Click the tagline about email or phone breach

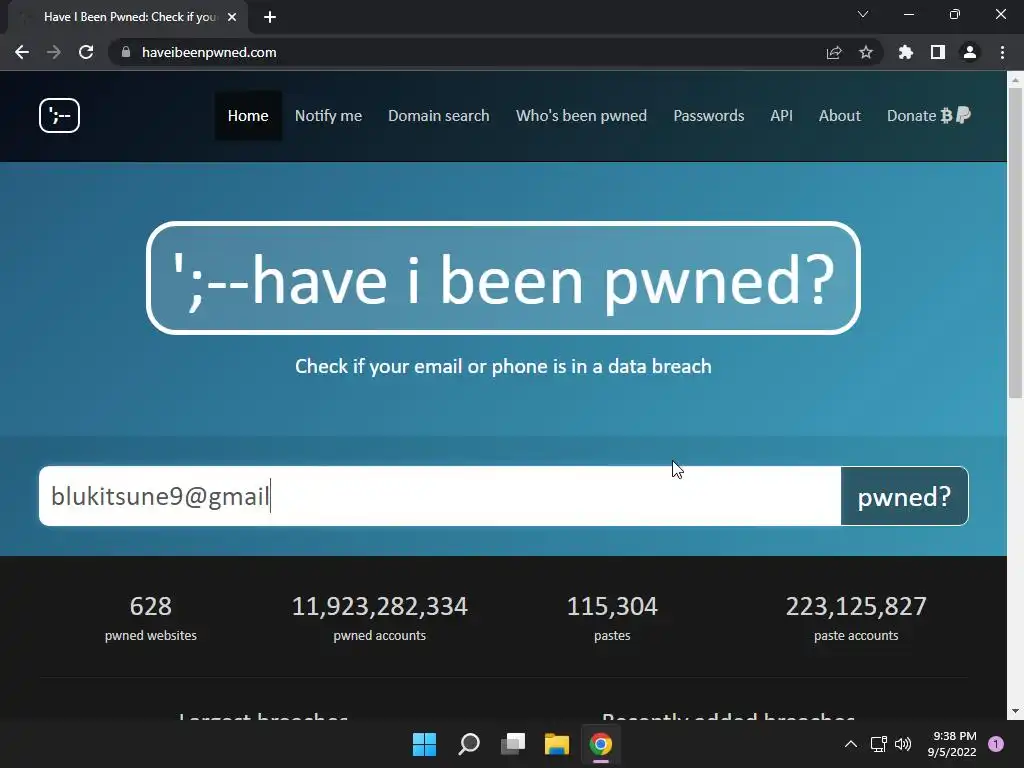pos(504,366)
